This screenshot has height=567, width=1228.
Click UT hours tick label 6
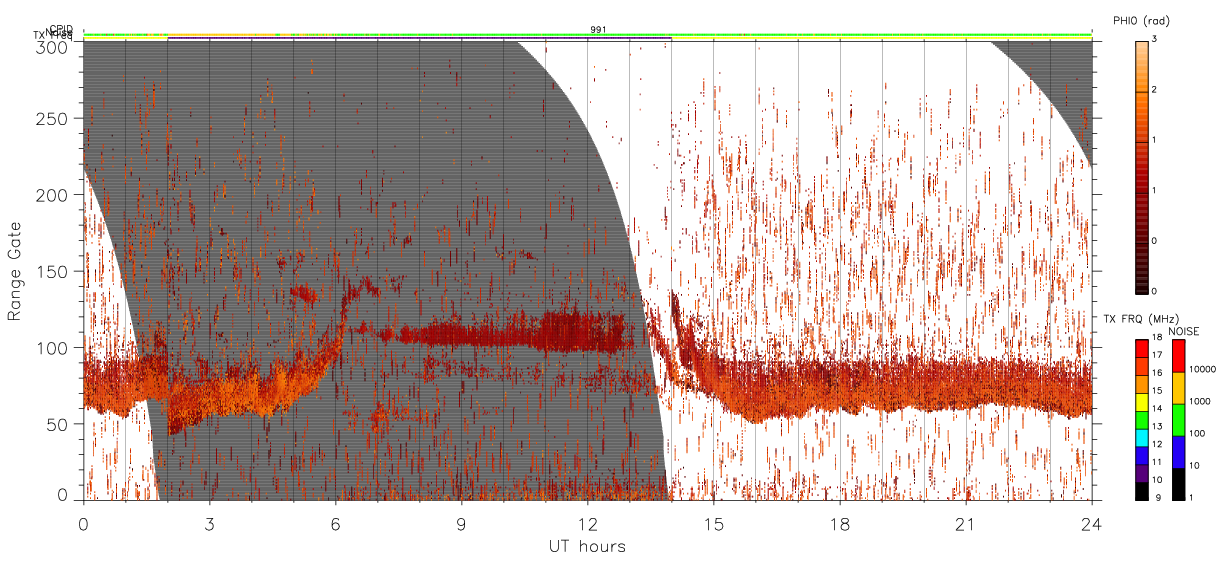click(335, 524)
